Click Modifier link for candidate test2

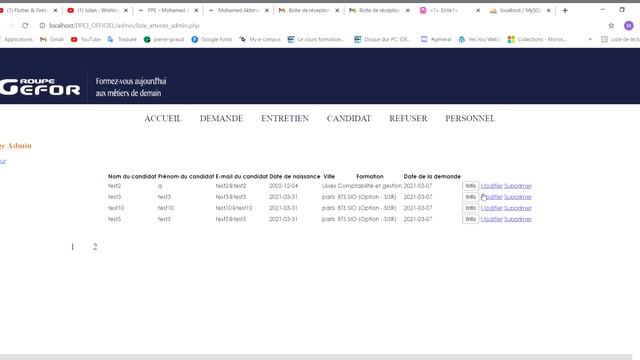pos(491,186)
